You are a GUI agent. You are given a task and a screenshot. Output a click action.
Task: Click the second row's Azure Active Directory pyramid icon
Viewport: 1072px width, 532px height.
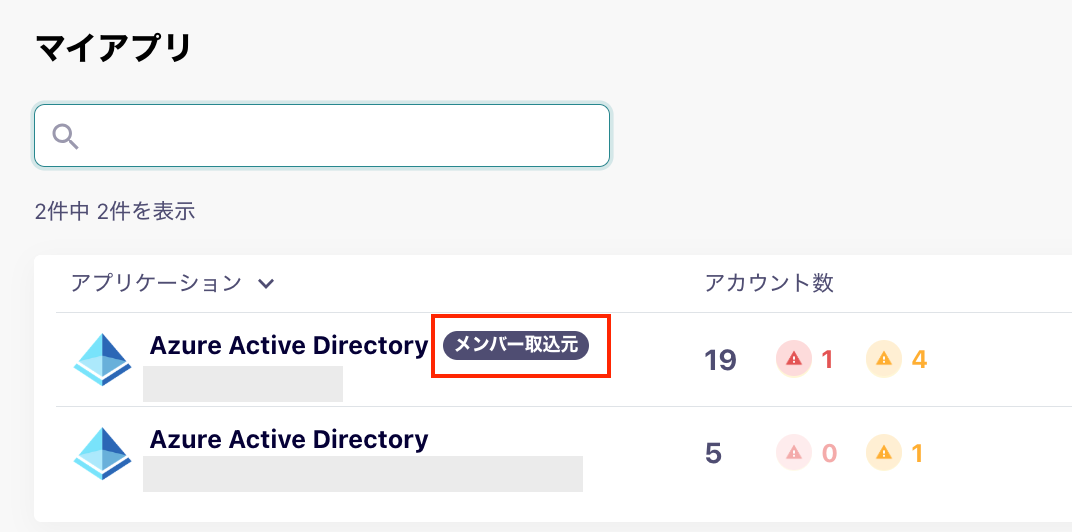pos(103,453)
